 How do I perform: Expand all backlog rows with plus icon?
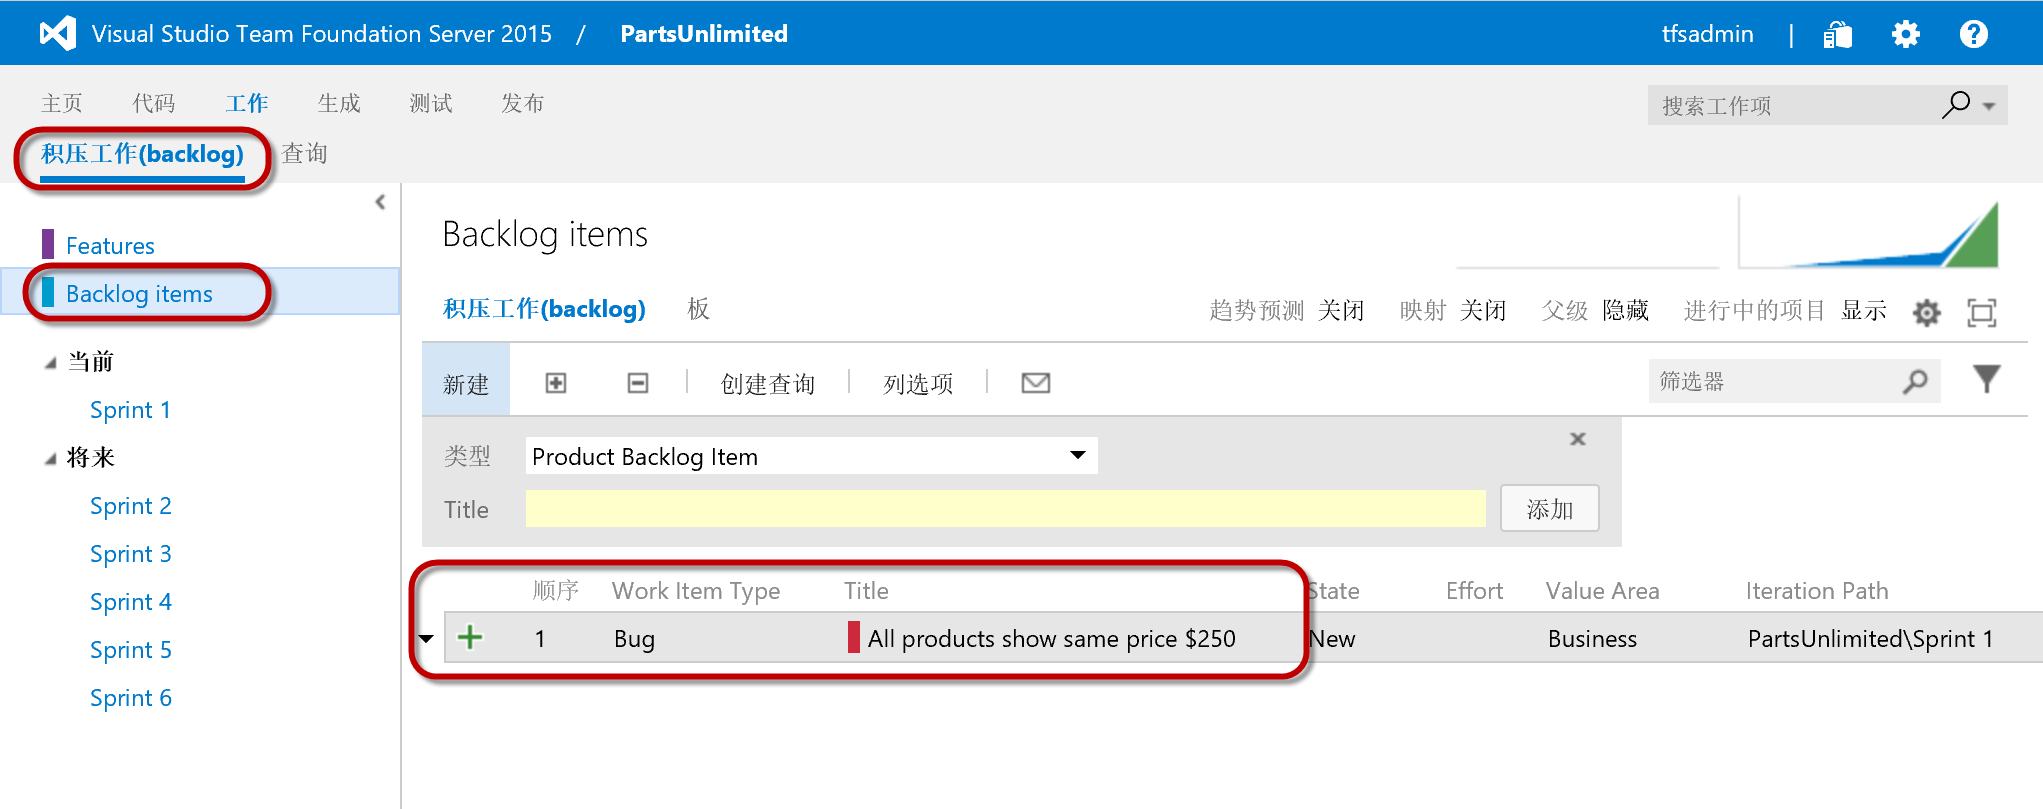pyautogui.click(x=556, y=383)
